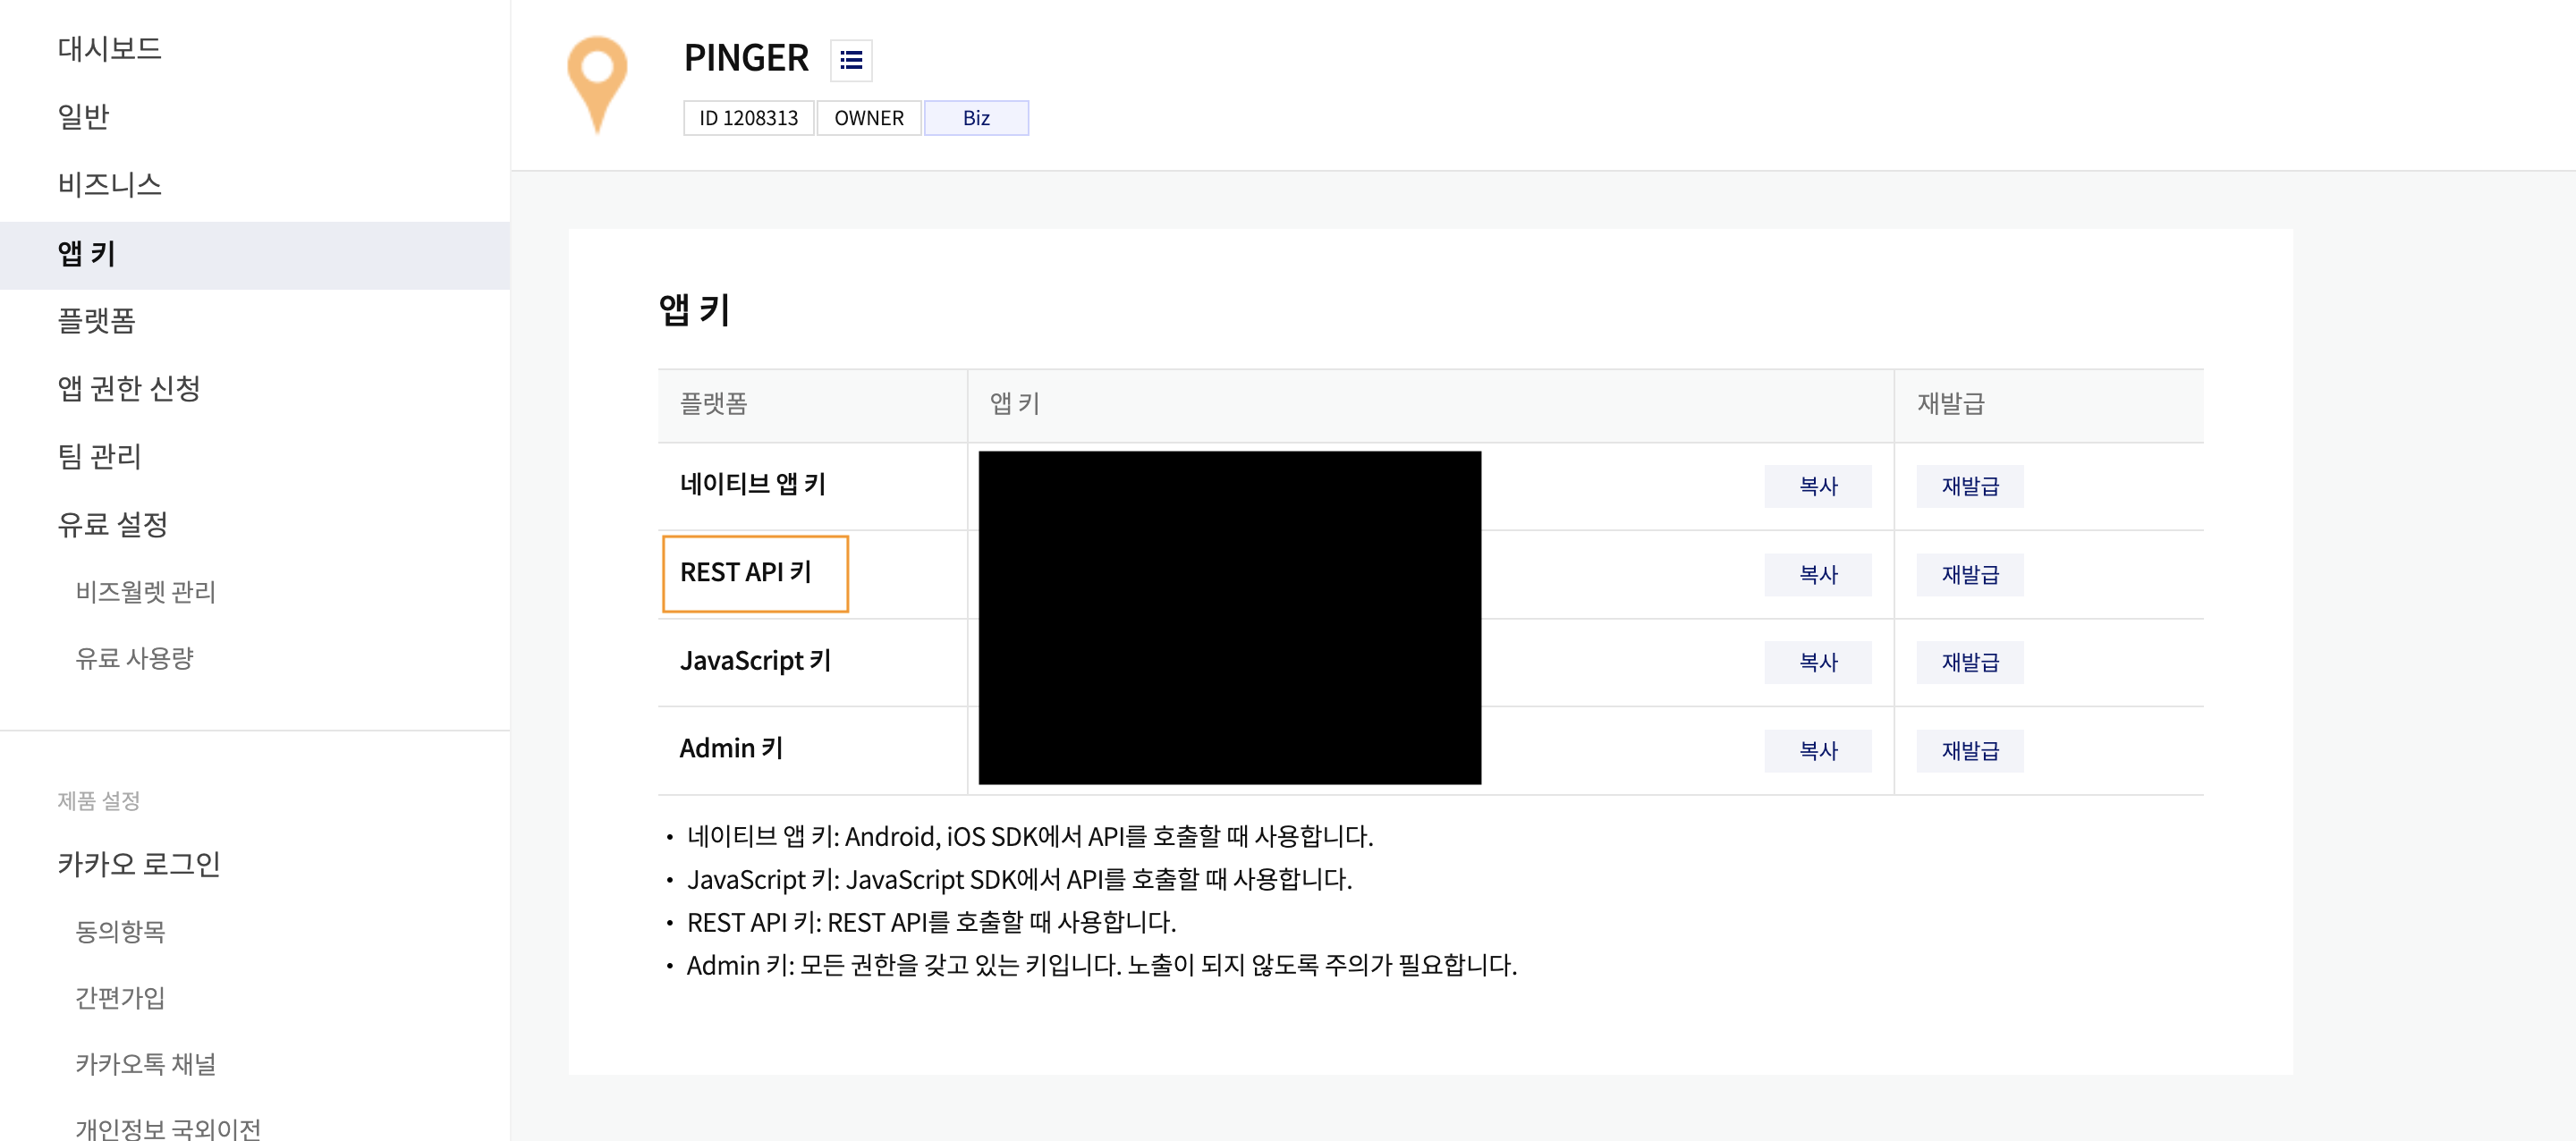Image resolution: width=2576 pixels, height=1141 pixels.
Task: Click the Biz badge under PINGER
Action: (x=975, y=118)
